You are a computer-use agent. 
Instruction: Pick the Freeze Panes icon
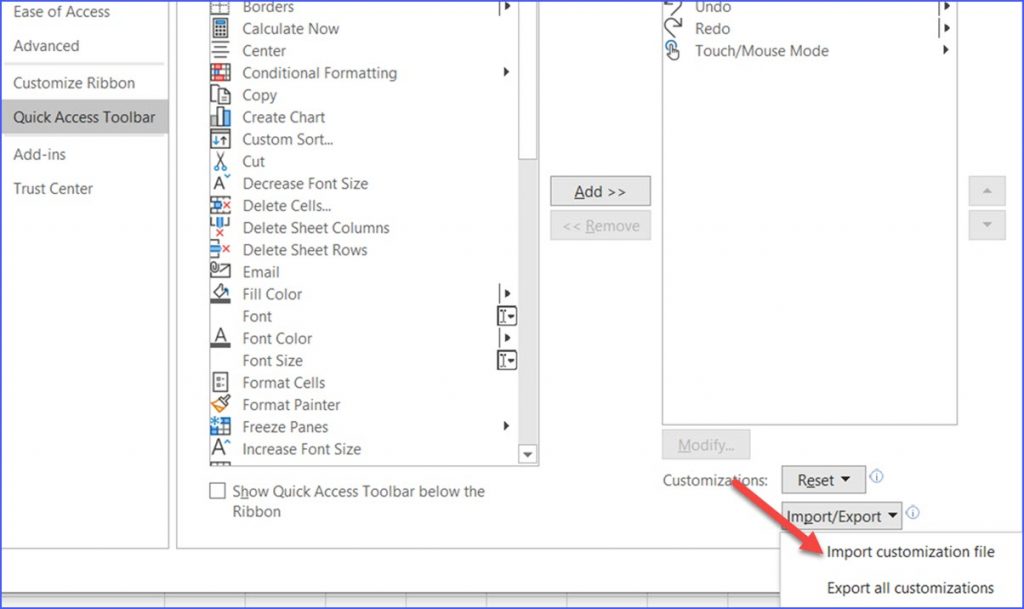tap(221, 427)
